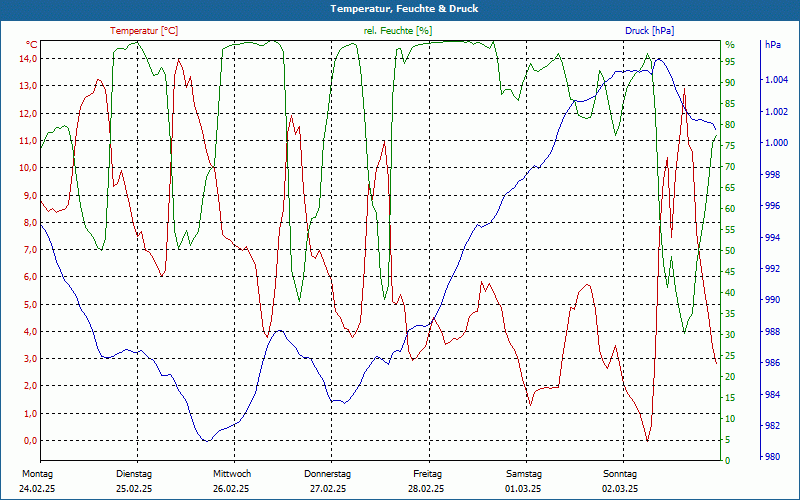Click the '990' pressure axis value
Screen dimensions: 800x500
click(772, 299)
